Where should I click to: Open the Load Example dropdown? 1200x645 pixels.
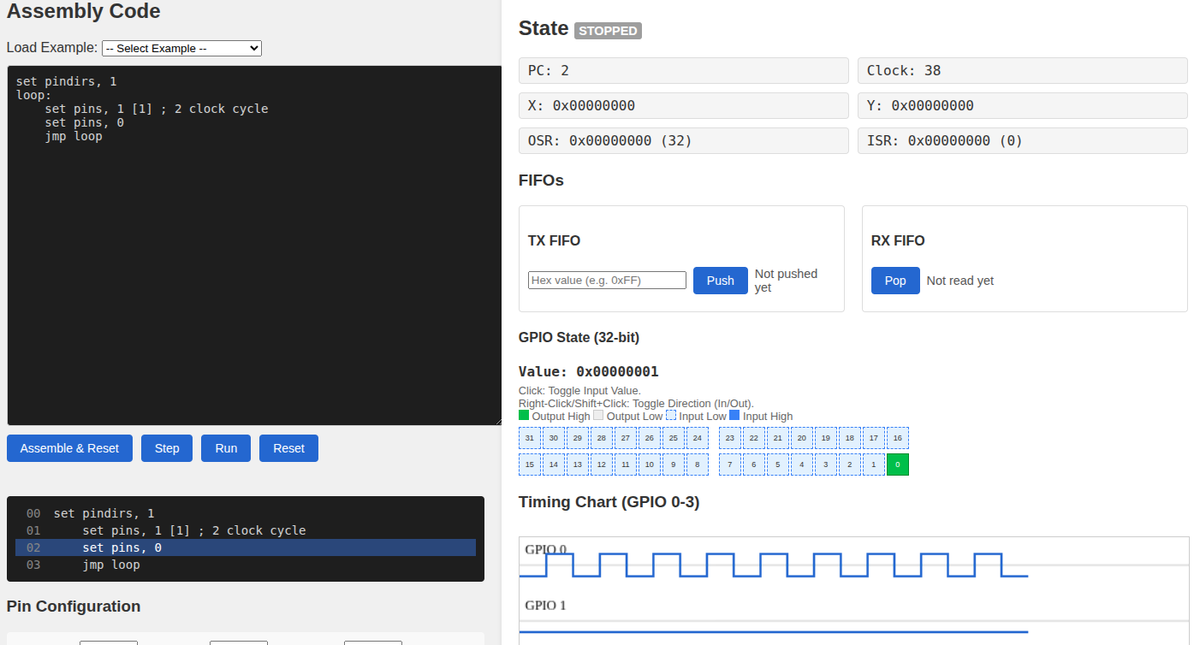(x=182, y=48)
